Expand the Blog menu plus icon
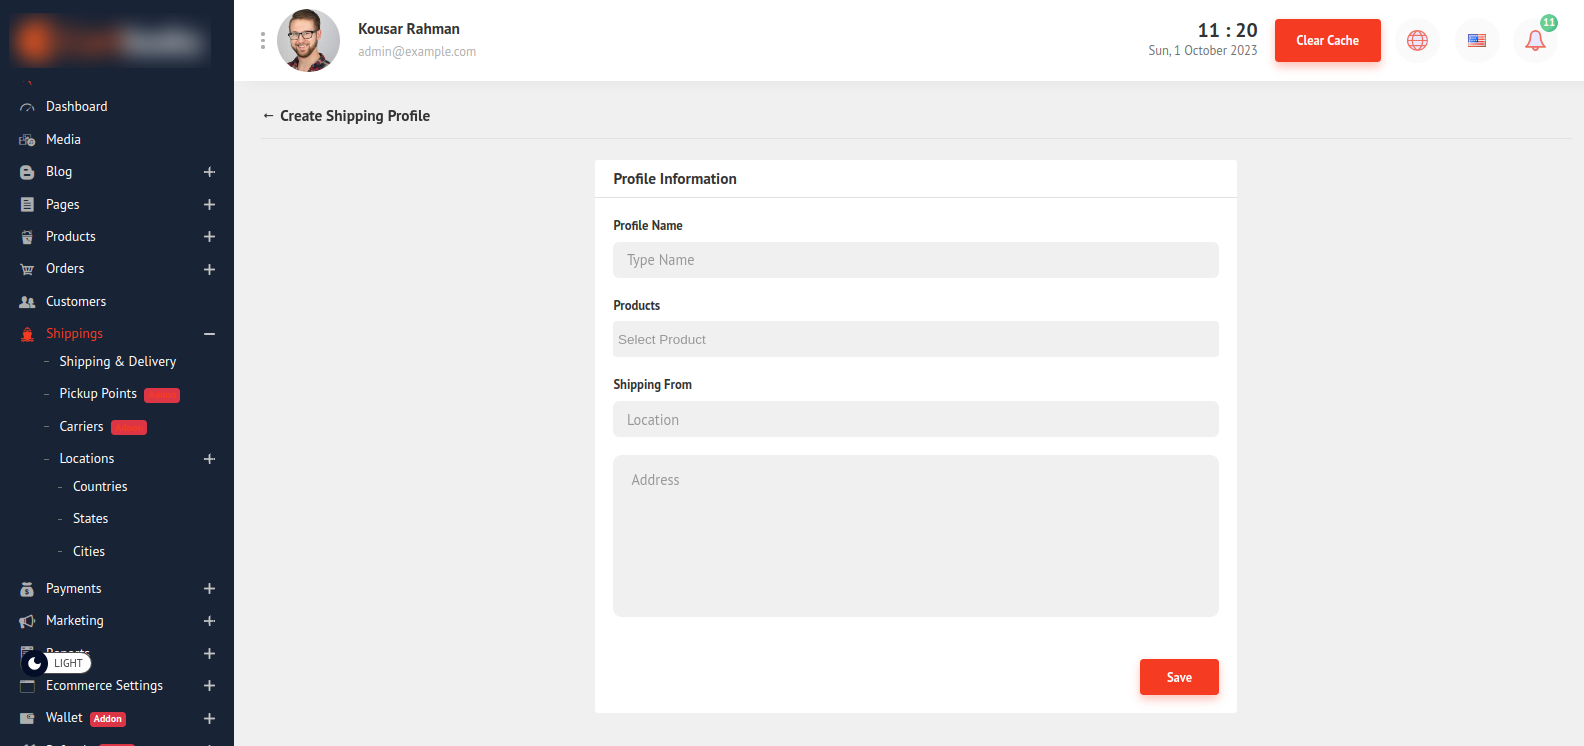 click(x=209, y=172)
